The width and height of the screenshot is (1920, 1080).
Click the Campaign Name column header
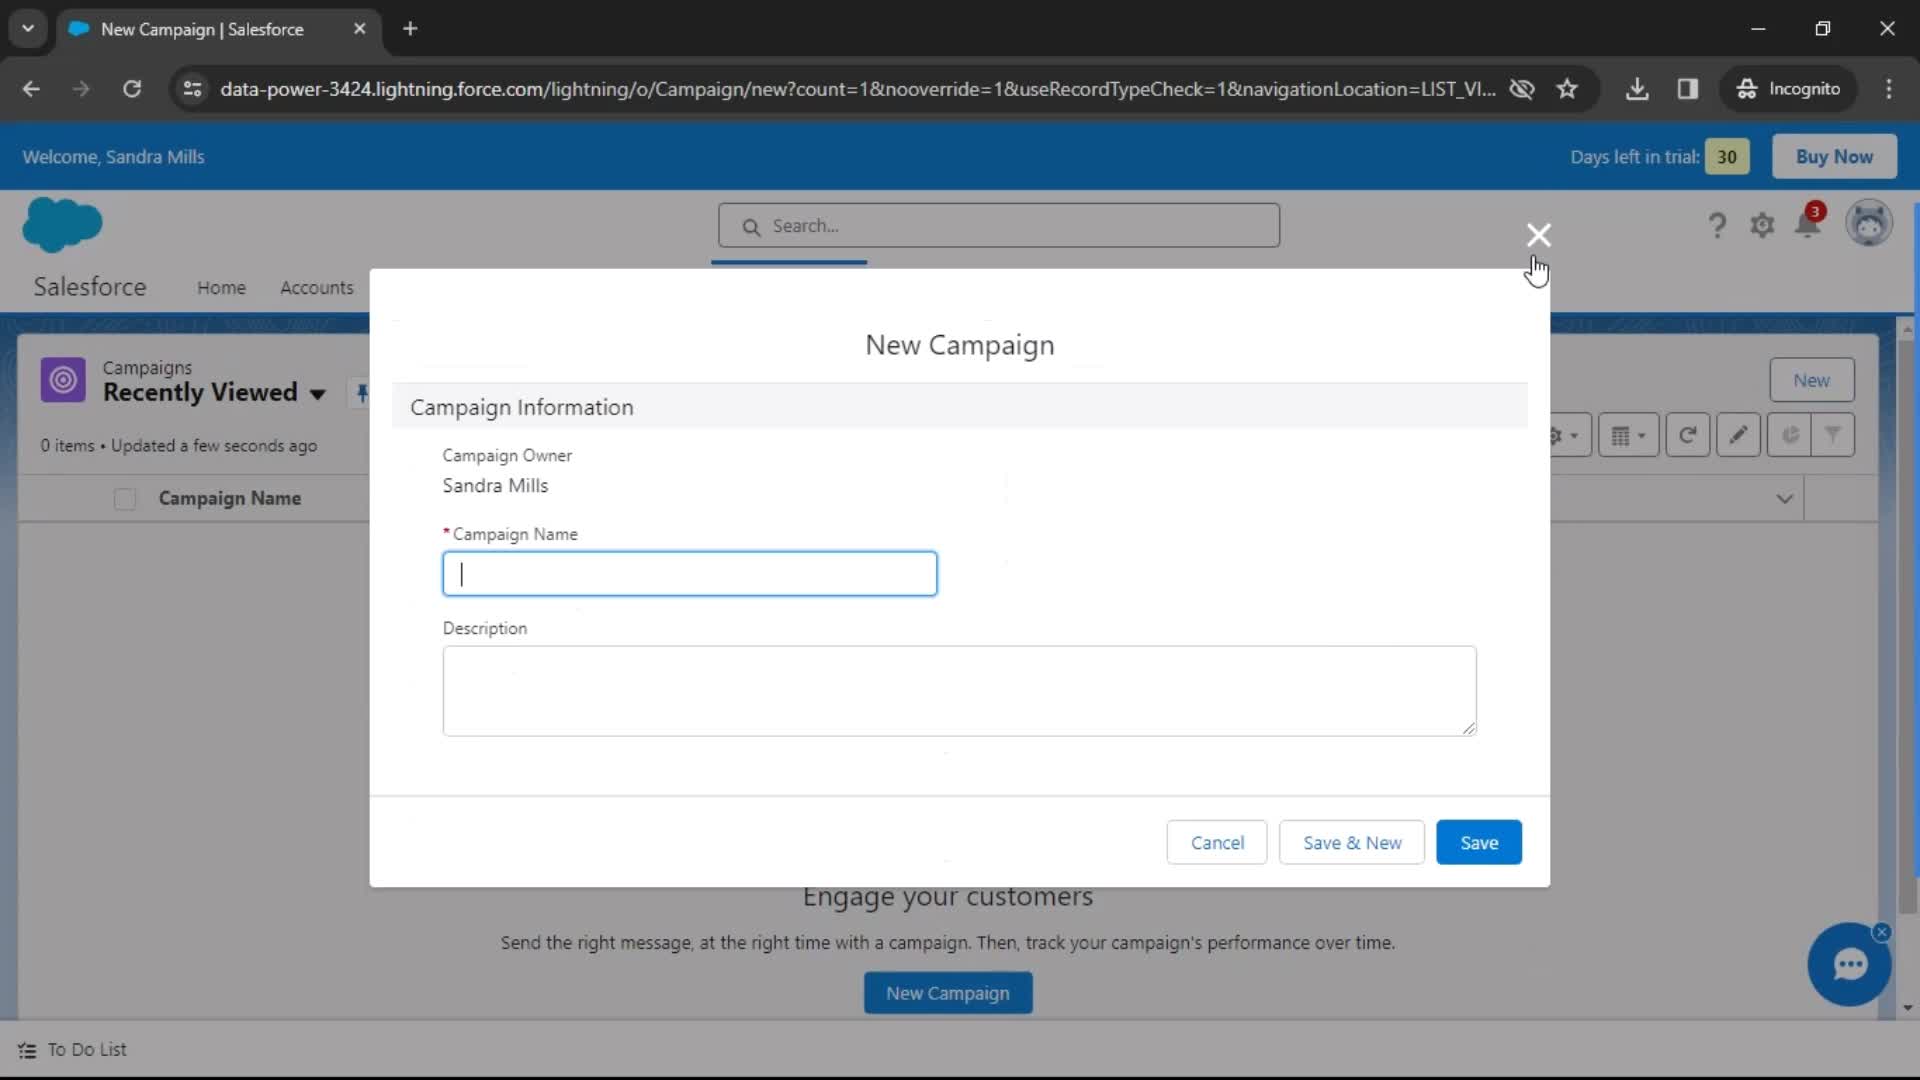pos(230,499)
